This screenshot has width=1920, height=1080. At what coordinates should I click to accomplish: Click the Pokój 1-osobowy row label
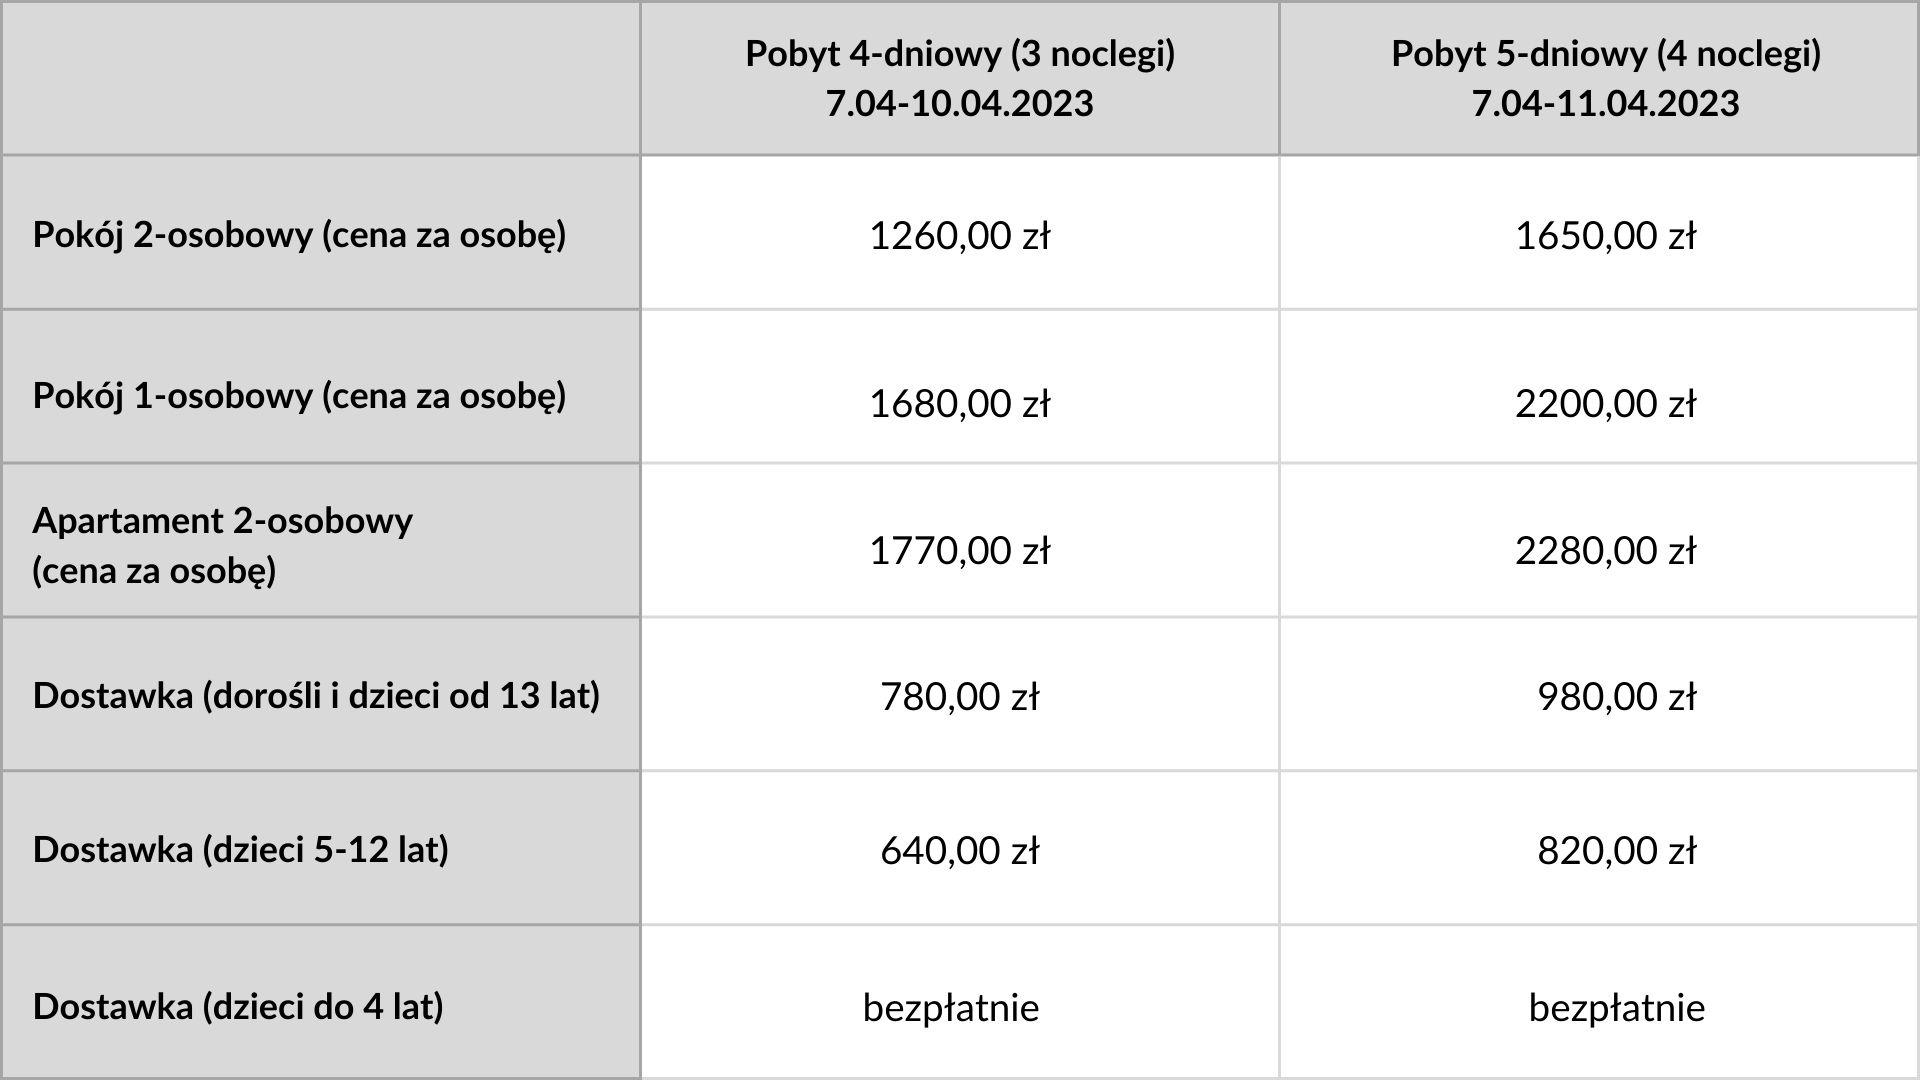click(299, 396)
